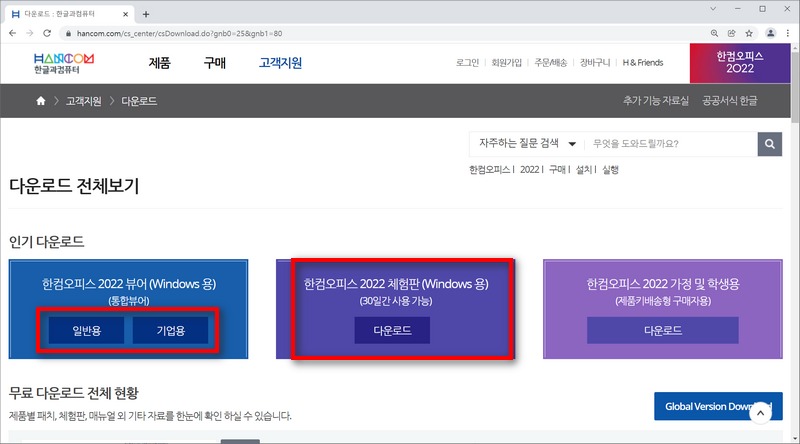Go to home via breadcrumb house icon
This screenshot has width=800, height=444.
click(41, 101)
